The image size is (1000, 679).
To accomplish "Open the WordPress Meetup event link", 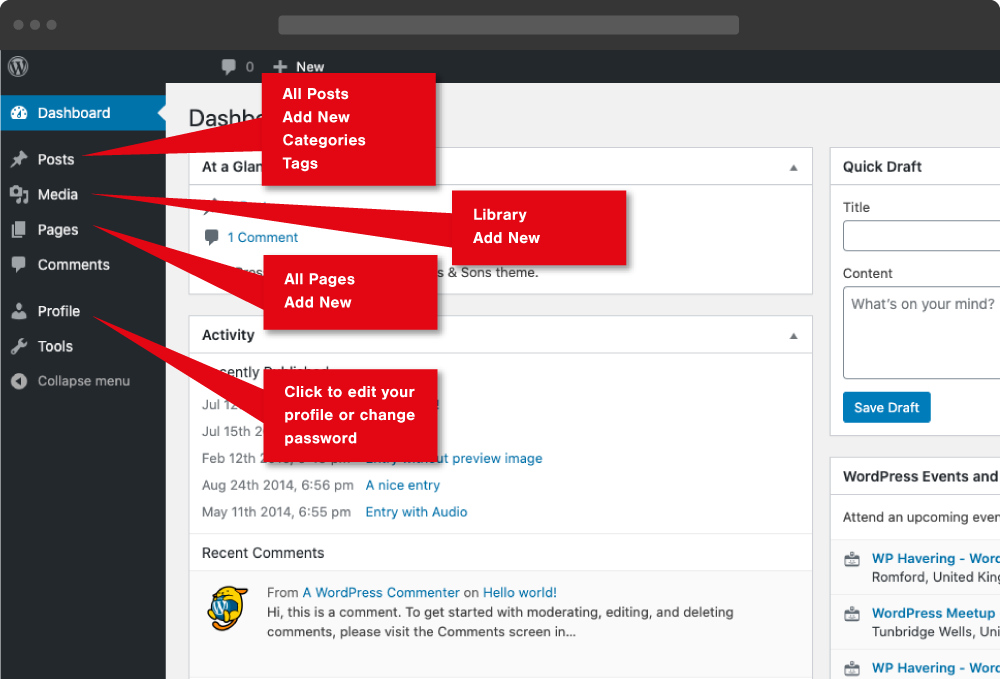I will click(934, 613).
